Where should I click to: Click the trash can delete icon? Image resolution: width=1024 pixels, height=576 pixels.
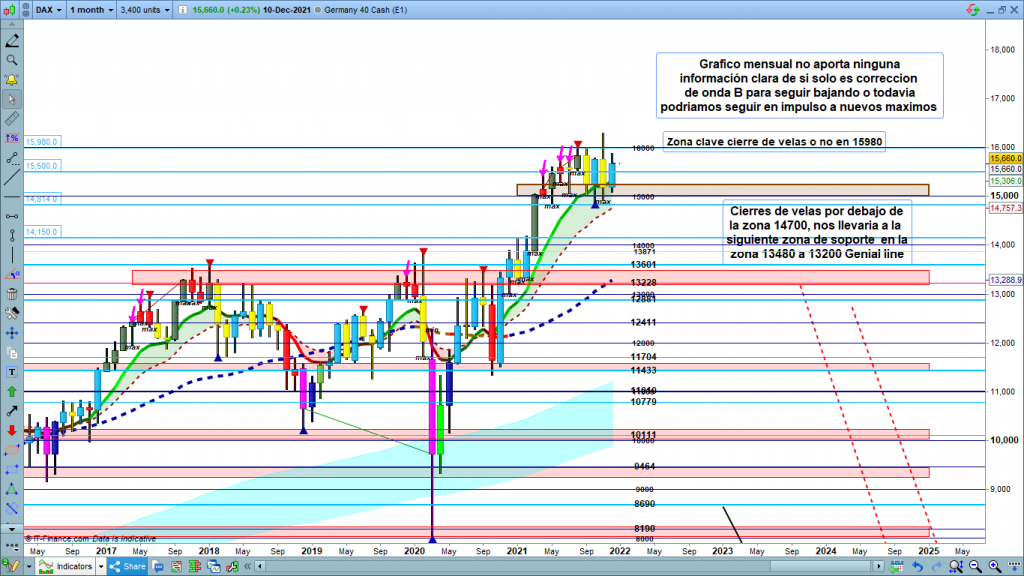[12, 293]
